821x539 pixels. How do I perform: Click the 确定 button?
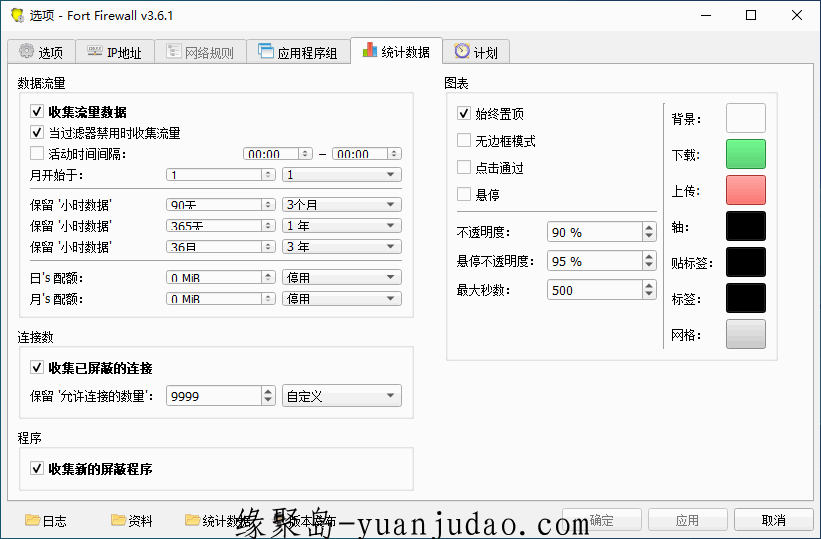[602, 520]
